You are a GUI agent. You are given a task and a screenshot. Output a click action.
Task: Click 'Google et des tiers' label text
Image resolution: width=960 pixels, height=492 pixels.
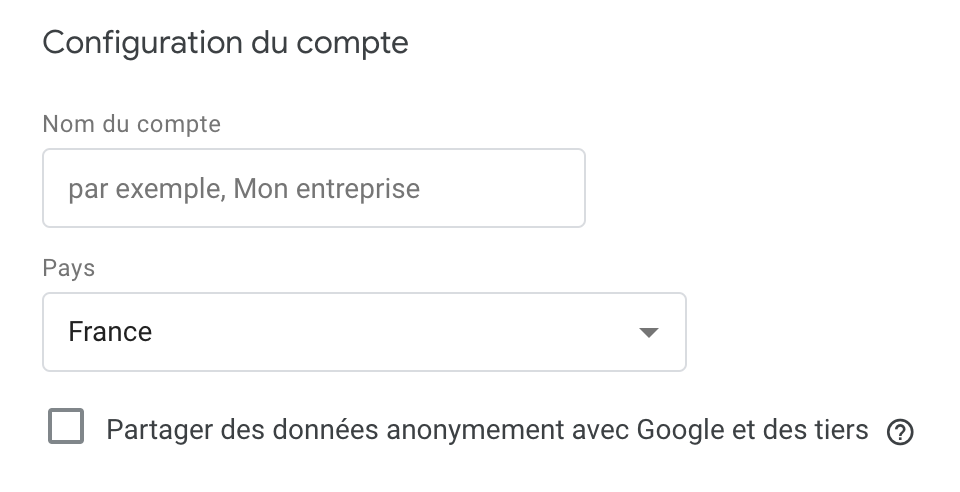coord(752,430)
